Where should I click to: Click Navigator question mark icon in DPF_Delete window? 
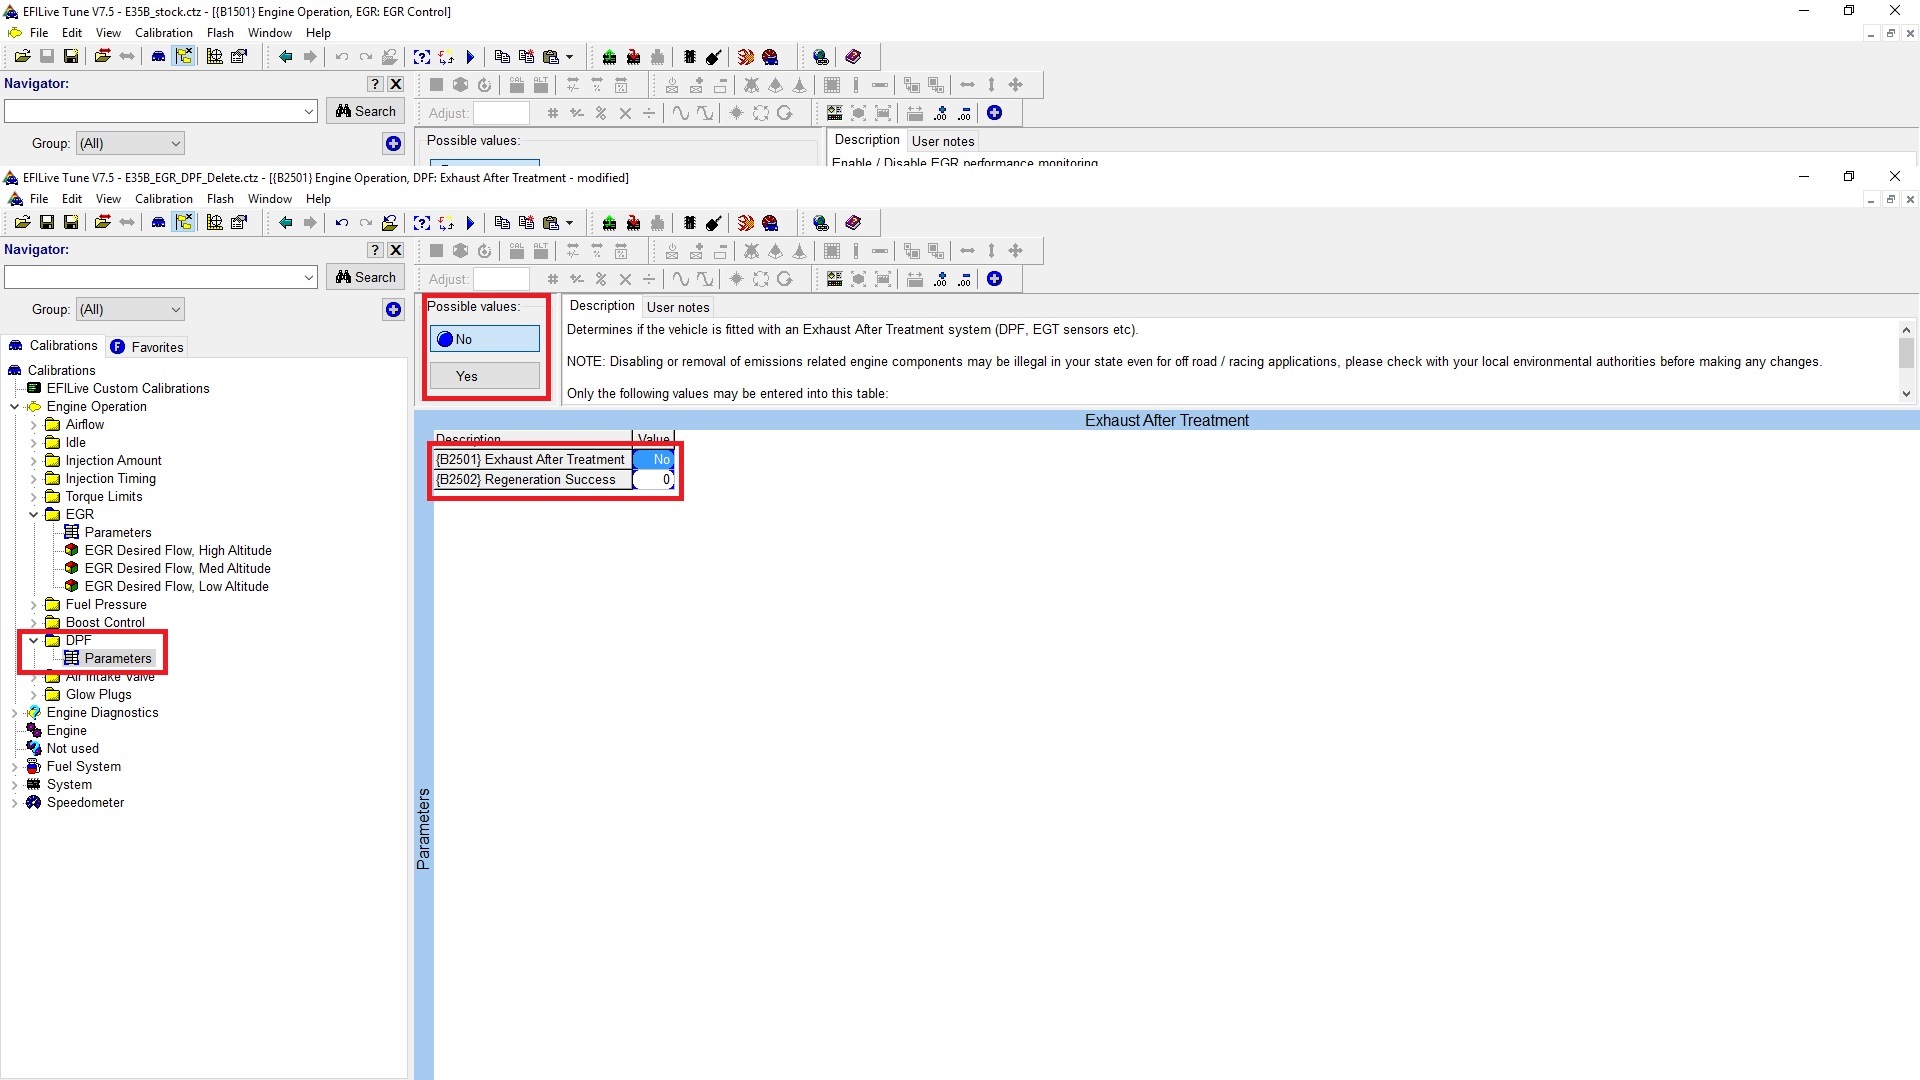(x=375, y=250)
